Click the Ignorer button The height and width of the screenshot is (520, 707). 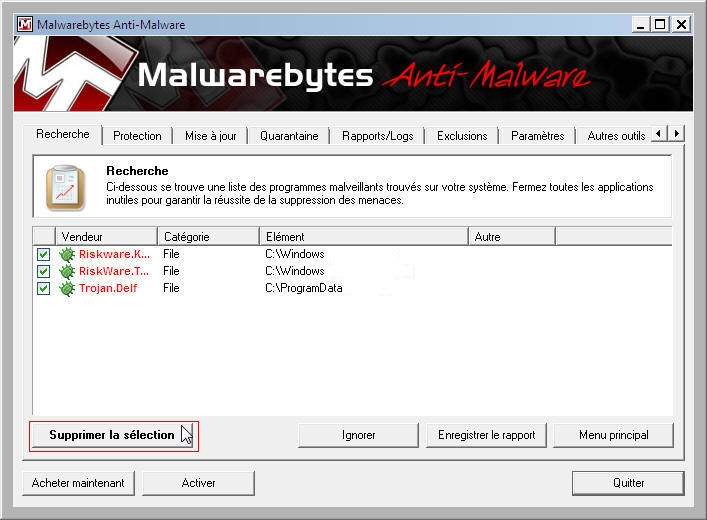point(358,435)
